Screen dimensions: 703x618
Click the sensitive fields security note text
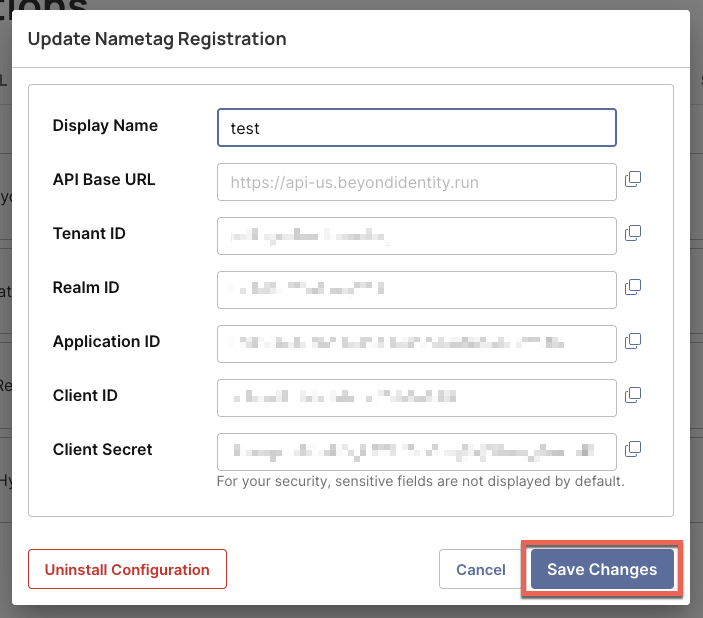(420, 481)
